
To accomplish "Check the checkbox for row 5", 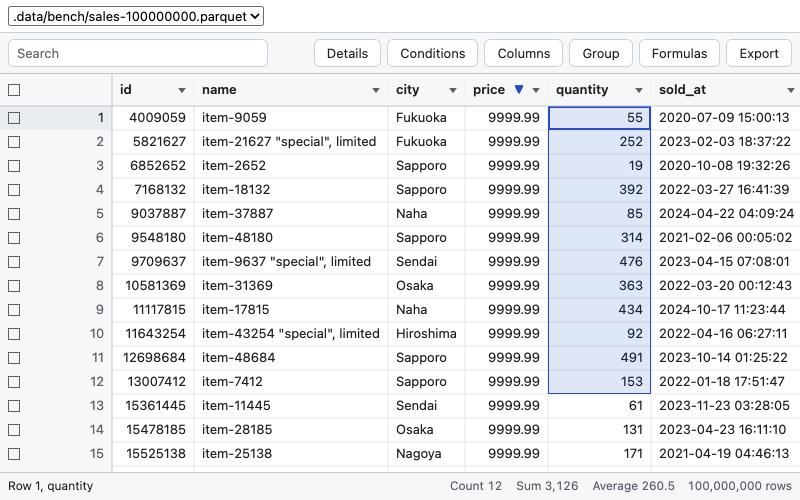I will pos(14,214).
